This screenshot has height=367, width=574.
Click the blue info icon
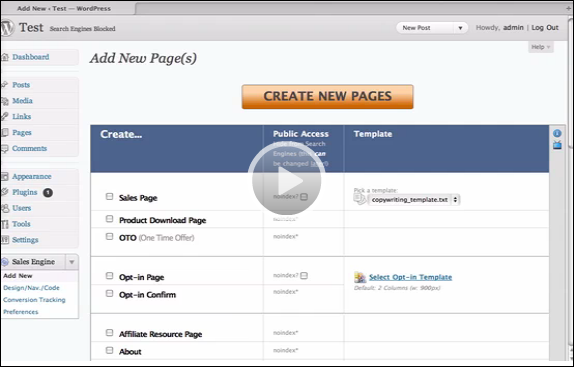(557, 134)
